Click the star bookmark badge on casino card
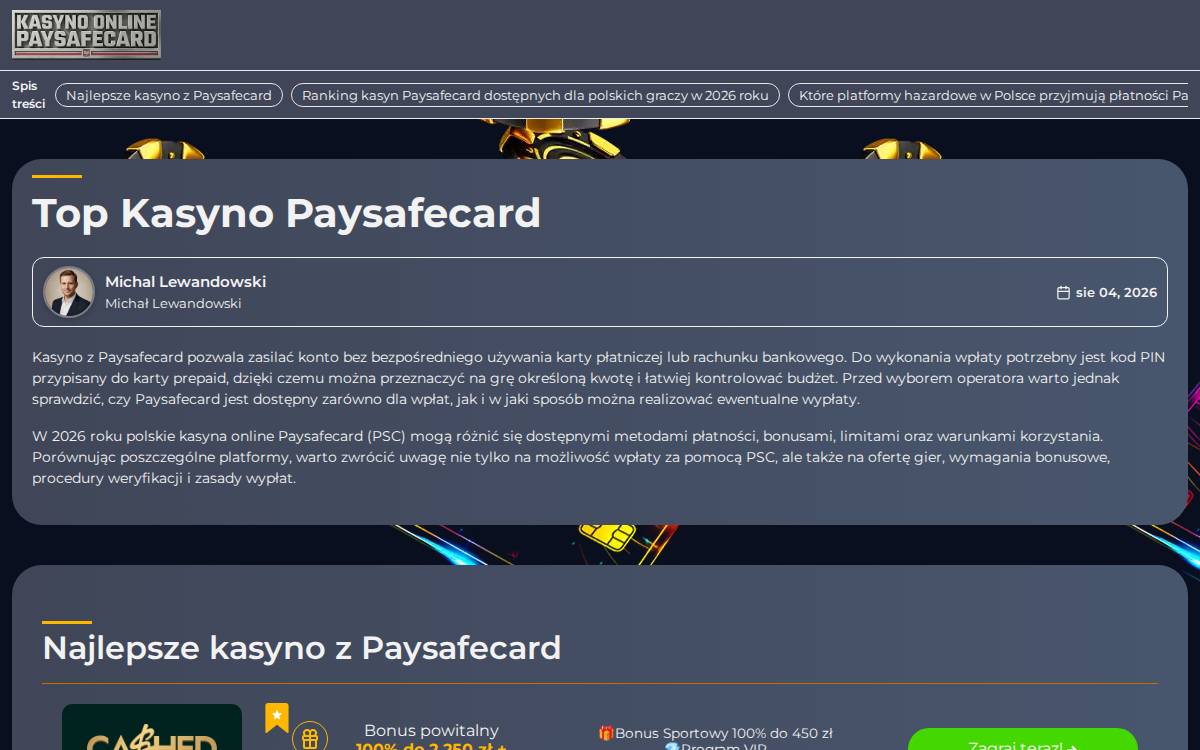This screenshot has width=1200, height=750. tap(277, 718)
